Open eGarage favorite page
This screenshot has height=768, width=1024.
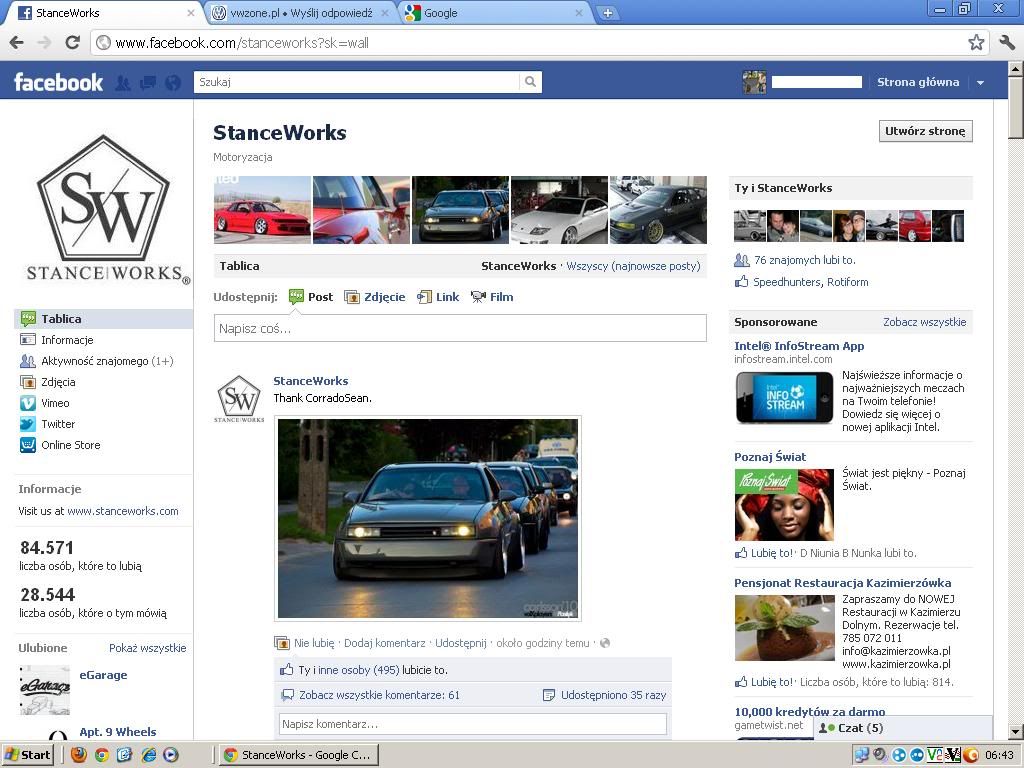[103, 675]
